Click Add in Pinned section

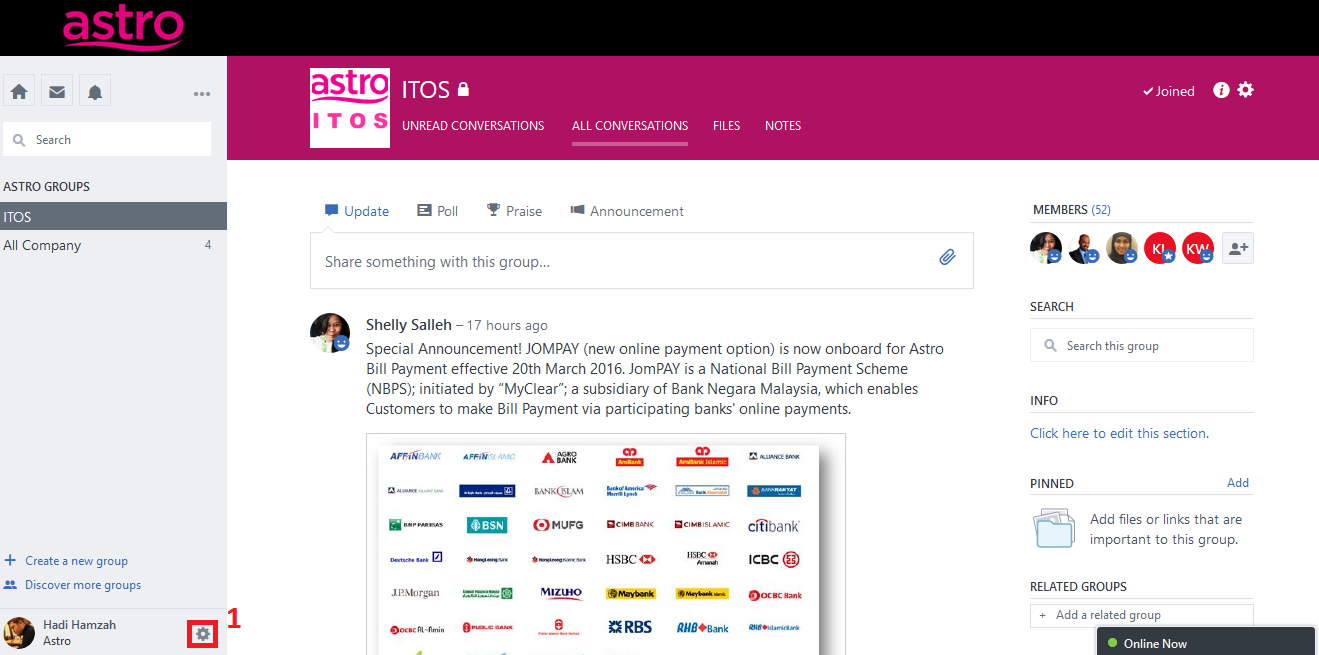tap(1238, 483)
